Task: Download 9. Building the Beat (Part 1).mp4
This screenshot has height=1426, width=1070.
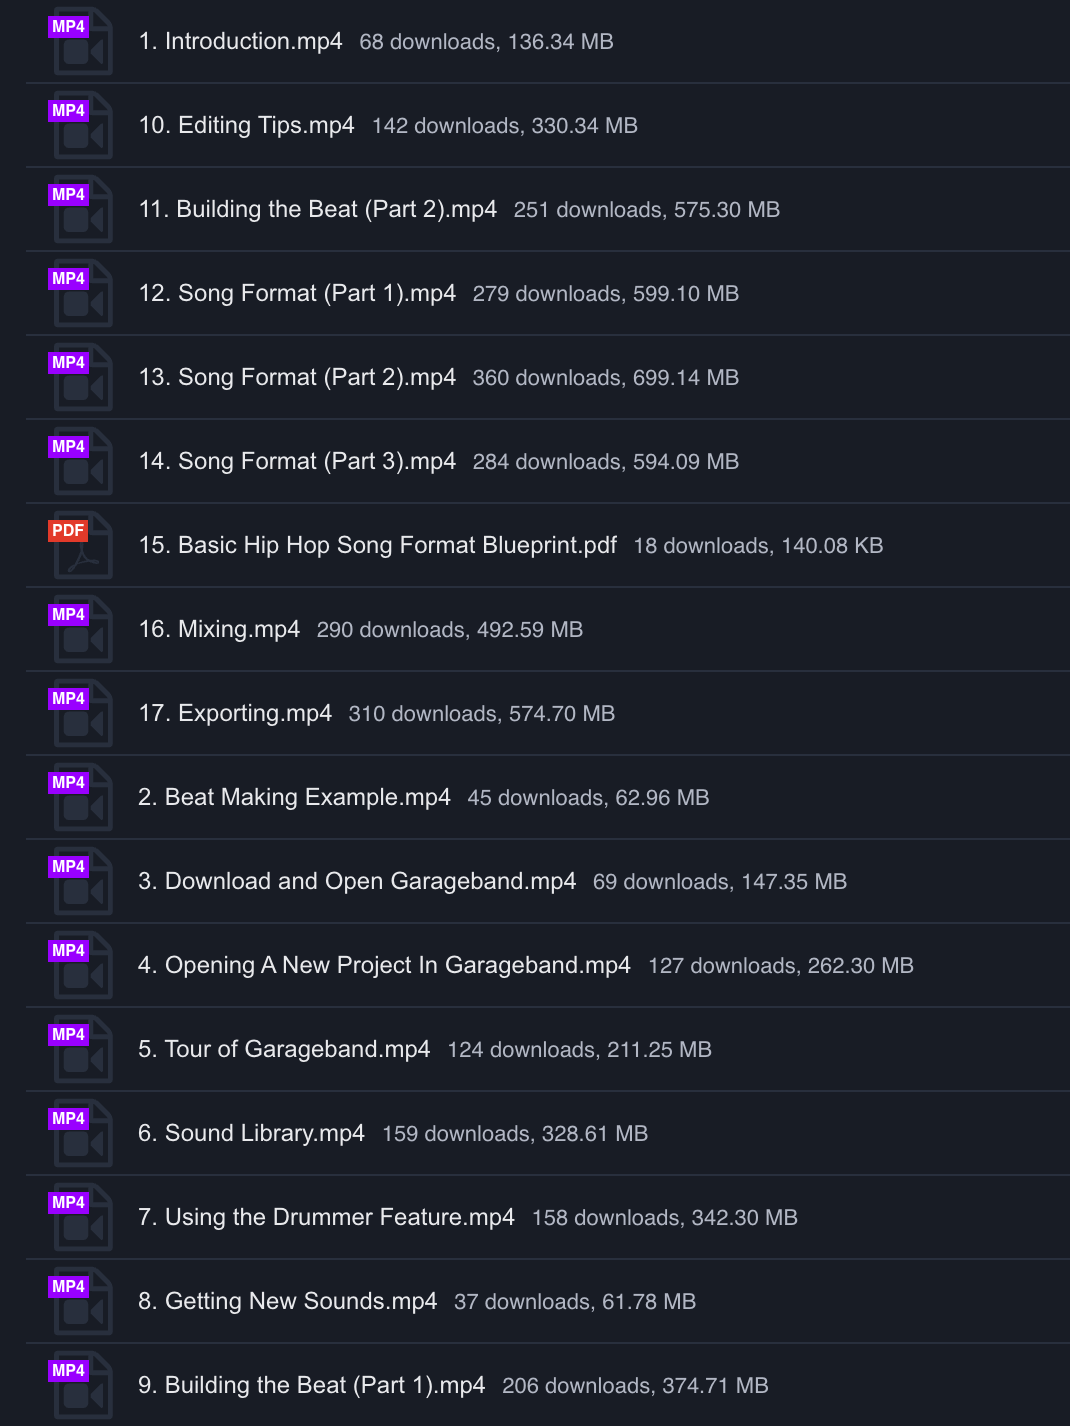Action: click(x=311, y=1386)
